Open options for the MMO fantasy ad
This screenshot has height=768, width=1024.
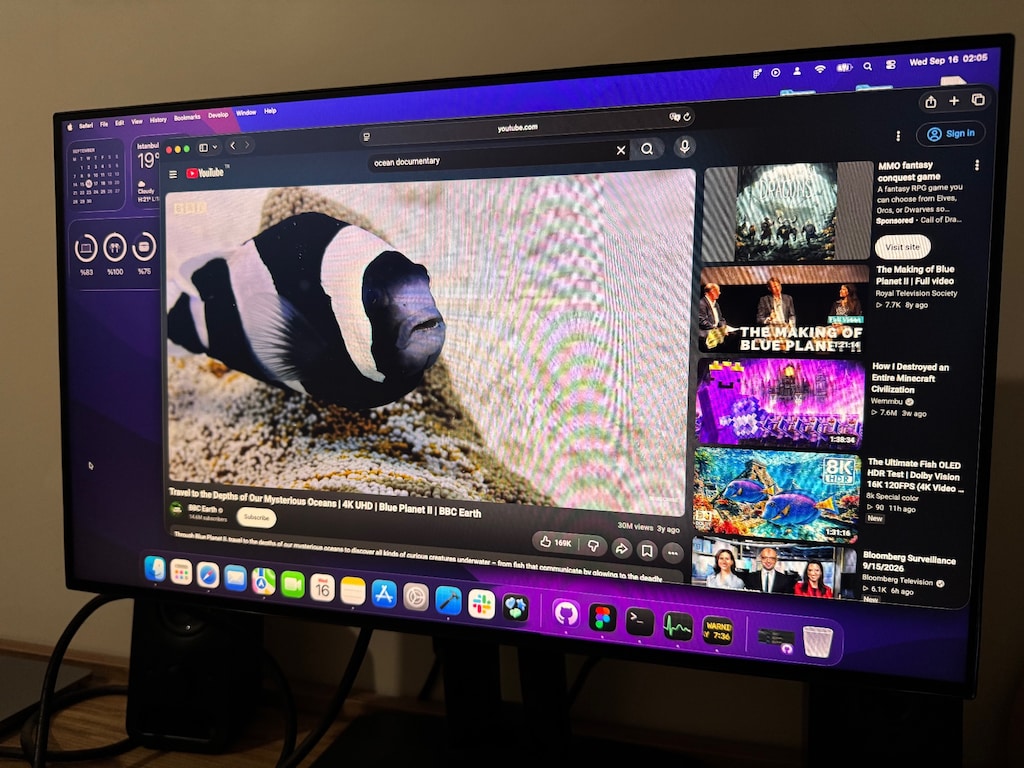point(977,165)
